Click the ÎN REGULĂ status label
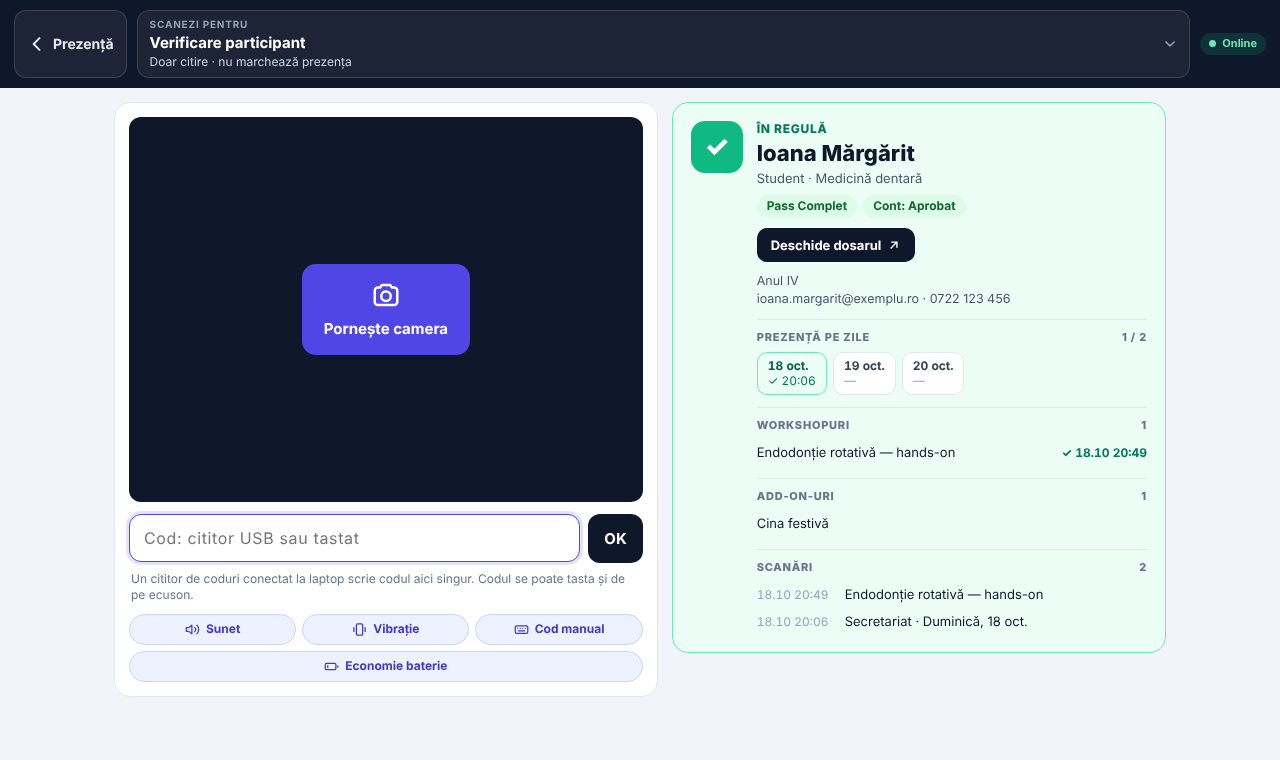The image size is (1280, 760). [x=792, y=128]
